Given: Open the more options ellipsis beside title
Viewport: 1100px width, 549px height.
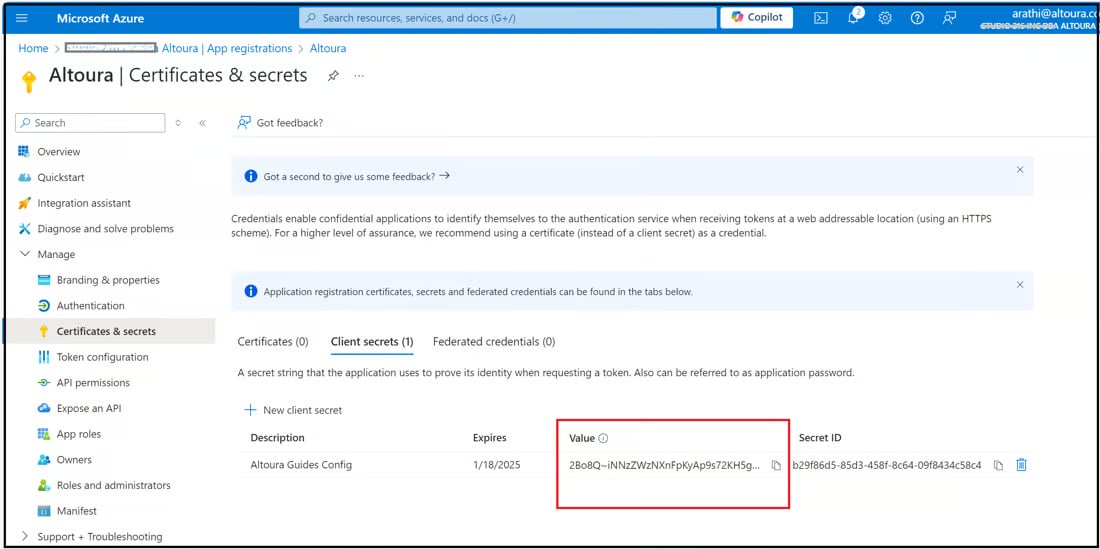Looking at the screenshot, I should coord(359,76).
